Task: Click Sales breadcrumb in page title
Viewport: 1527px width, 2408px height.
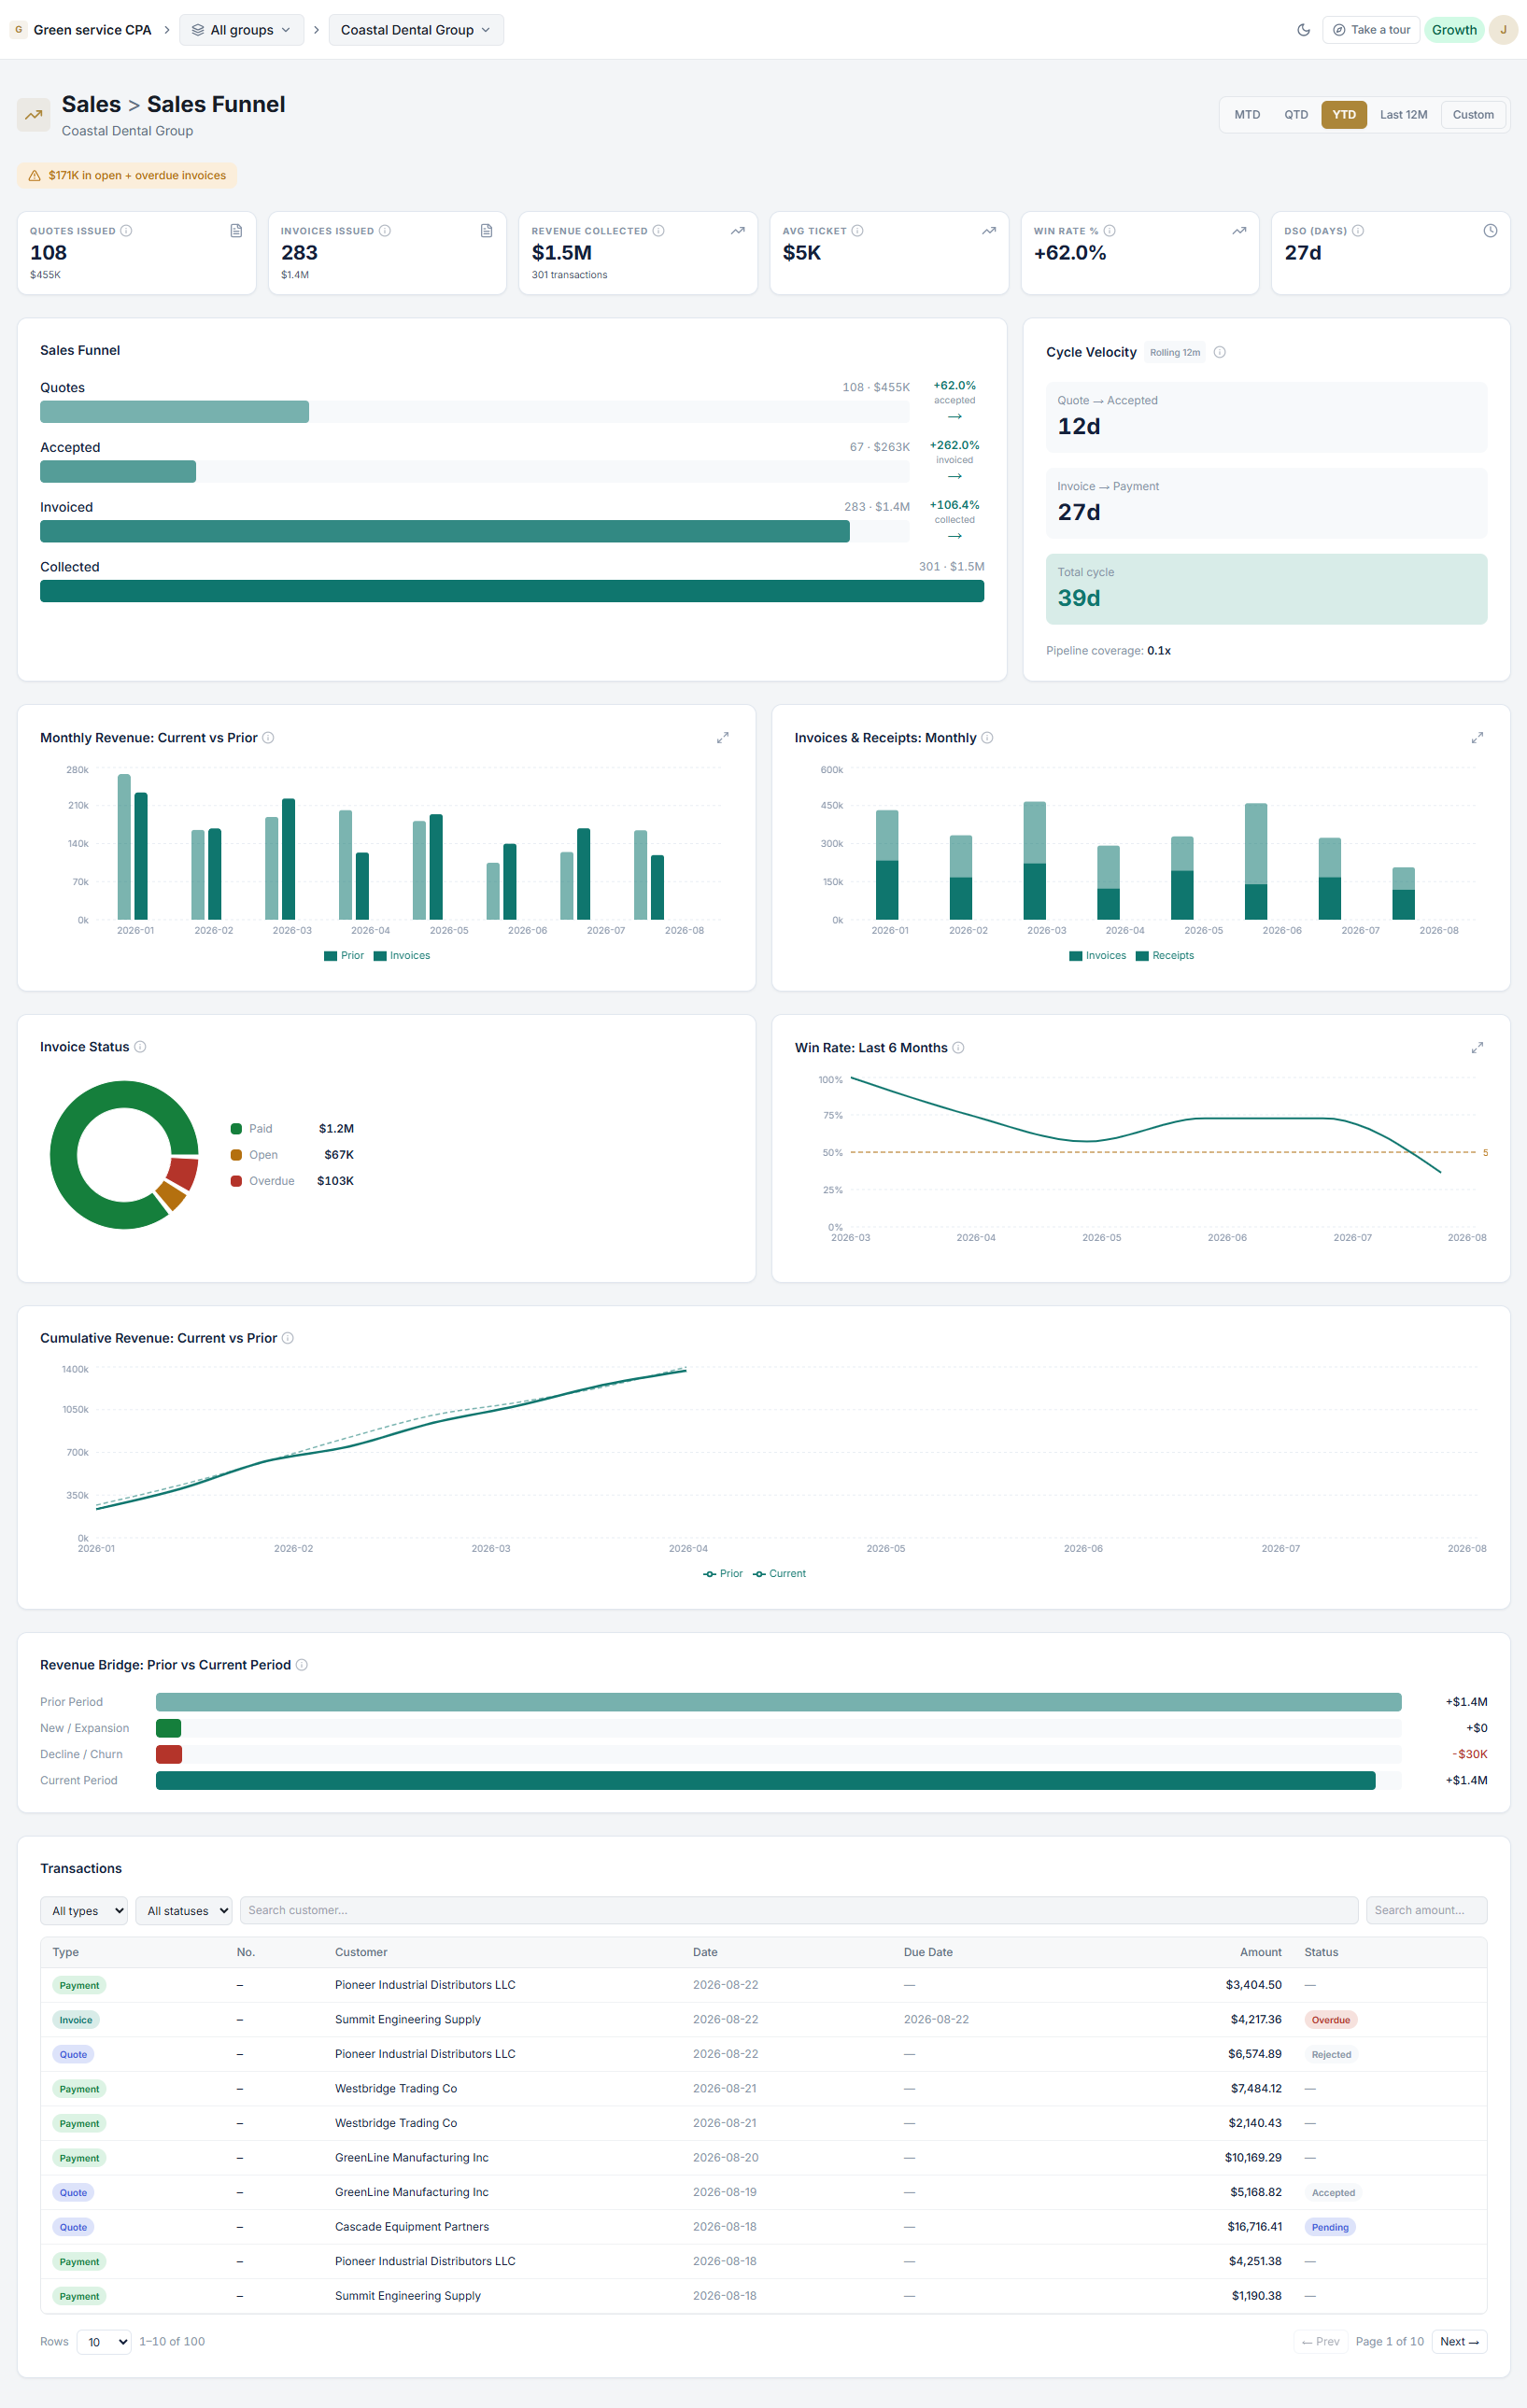Action: [x=91, y=104]
